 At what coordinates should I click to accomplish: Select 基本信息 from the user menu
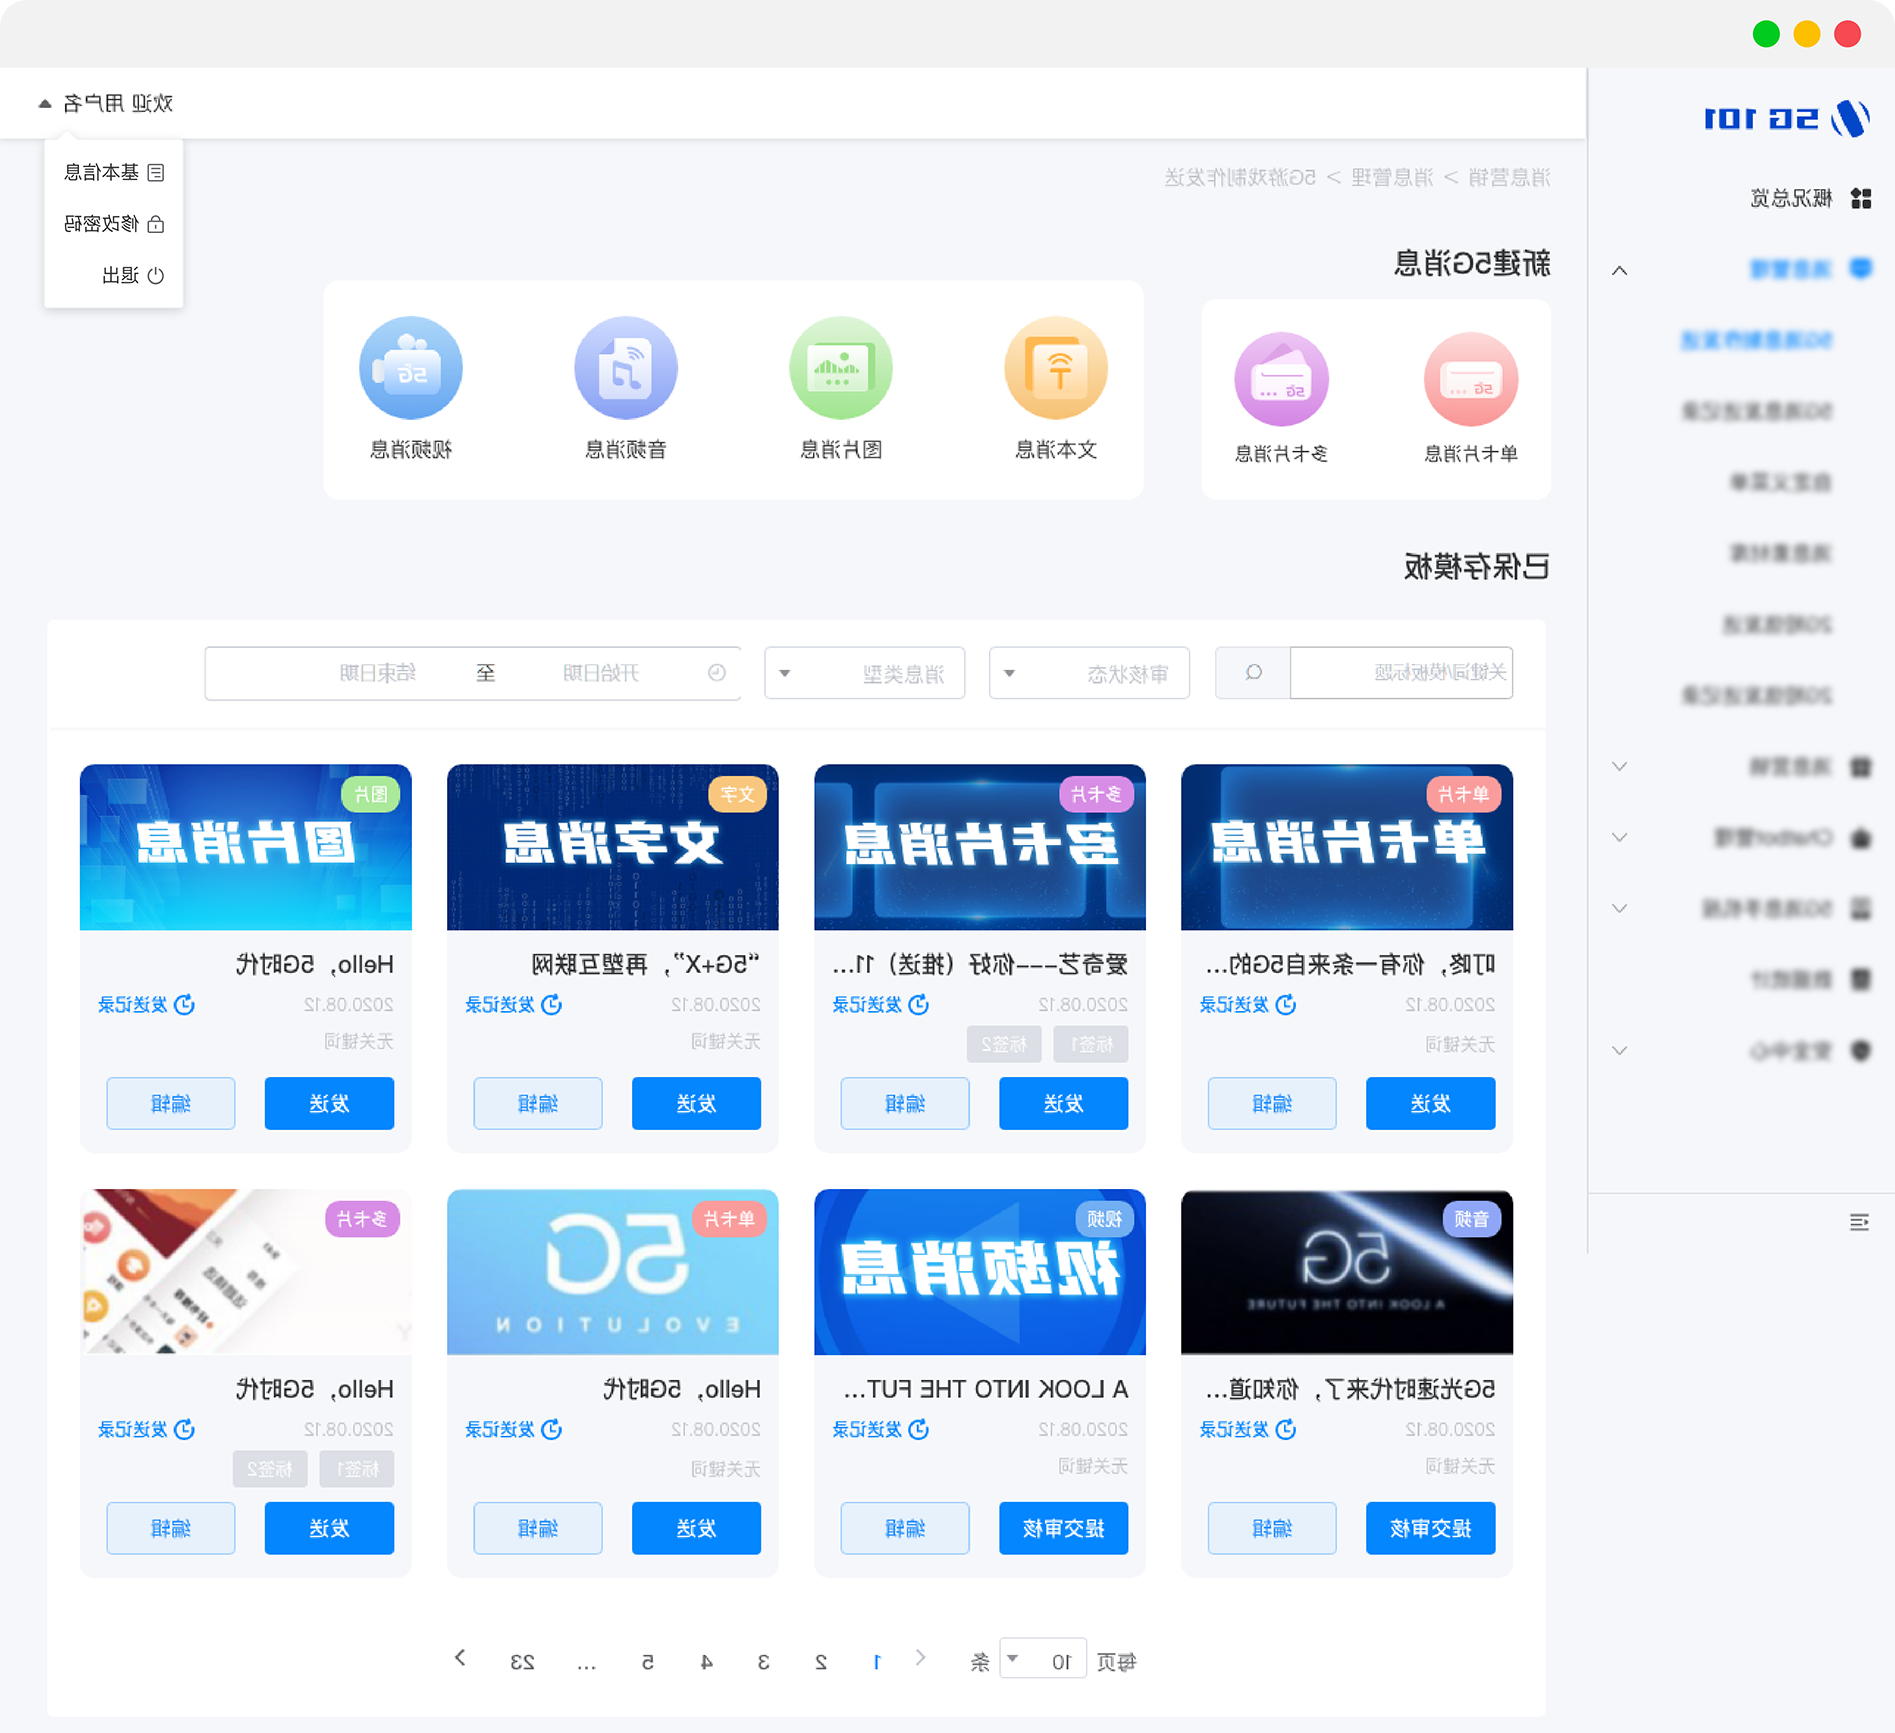(x=113, y=172)
